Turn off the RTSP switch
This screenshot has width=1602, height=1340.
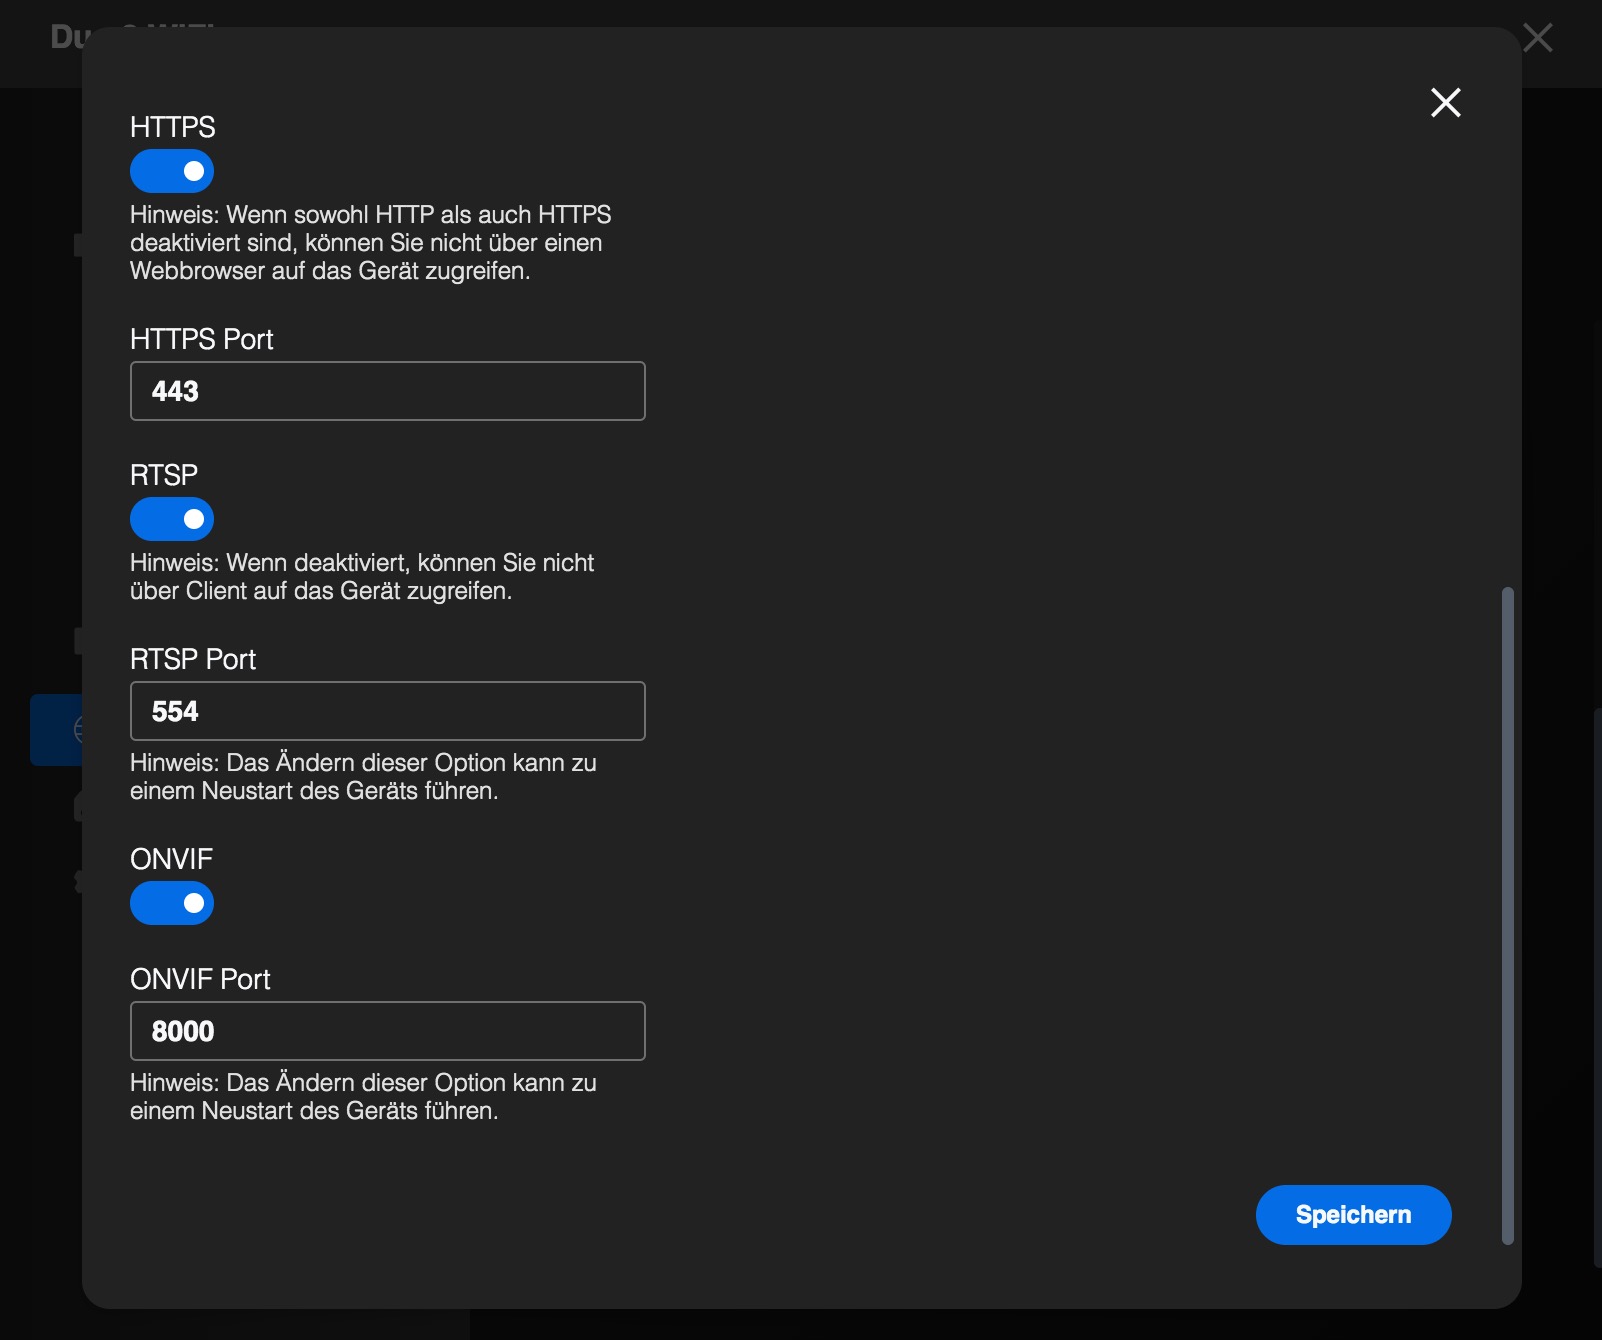point(172,519)
